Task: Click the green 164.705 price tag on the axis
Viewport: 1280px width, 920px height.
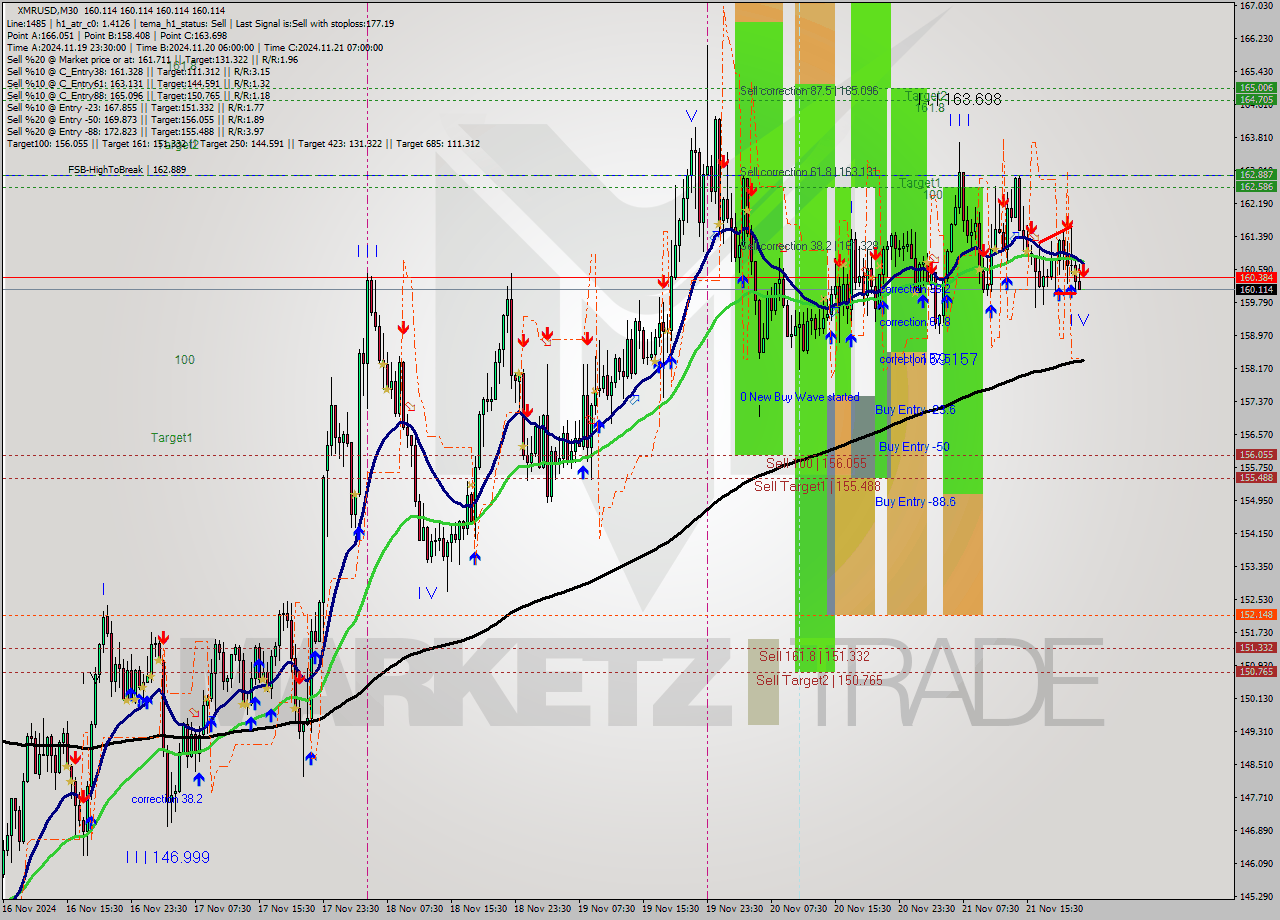Action: 1256,99
